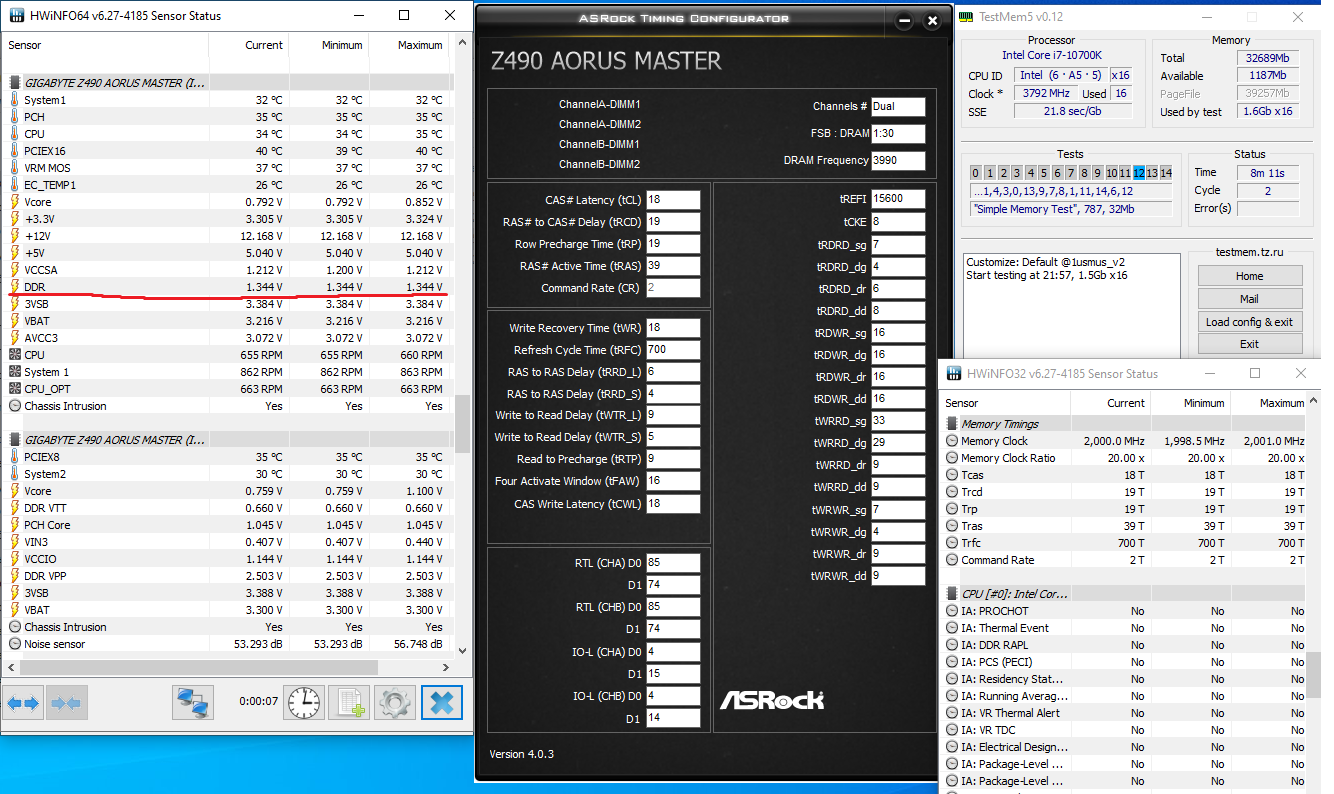Click the '32689Mb' total memory value
Screen dimensions: 1334x794
point(1267,58)
